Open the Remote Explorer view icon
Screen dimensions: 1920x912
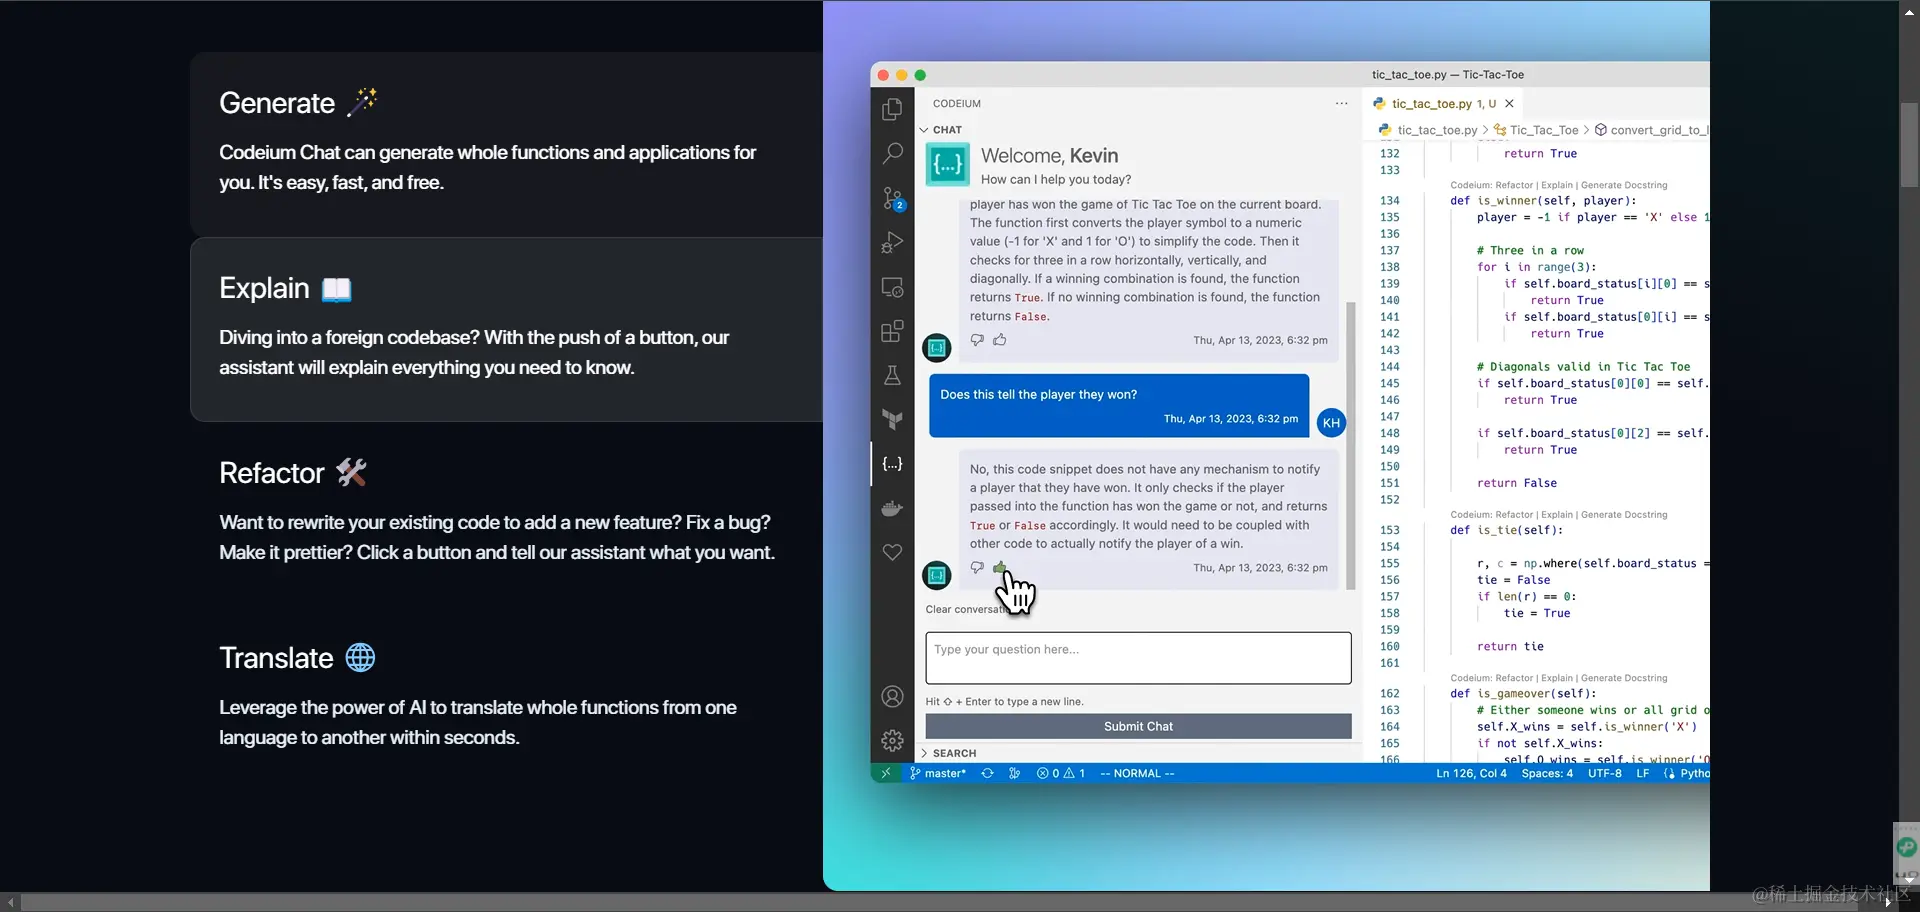(x=892, y=287)
